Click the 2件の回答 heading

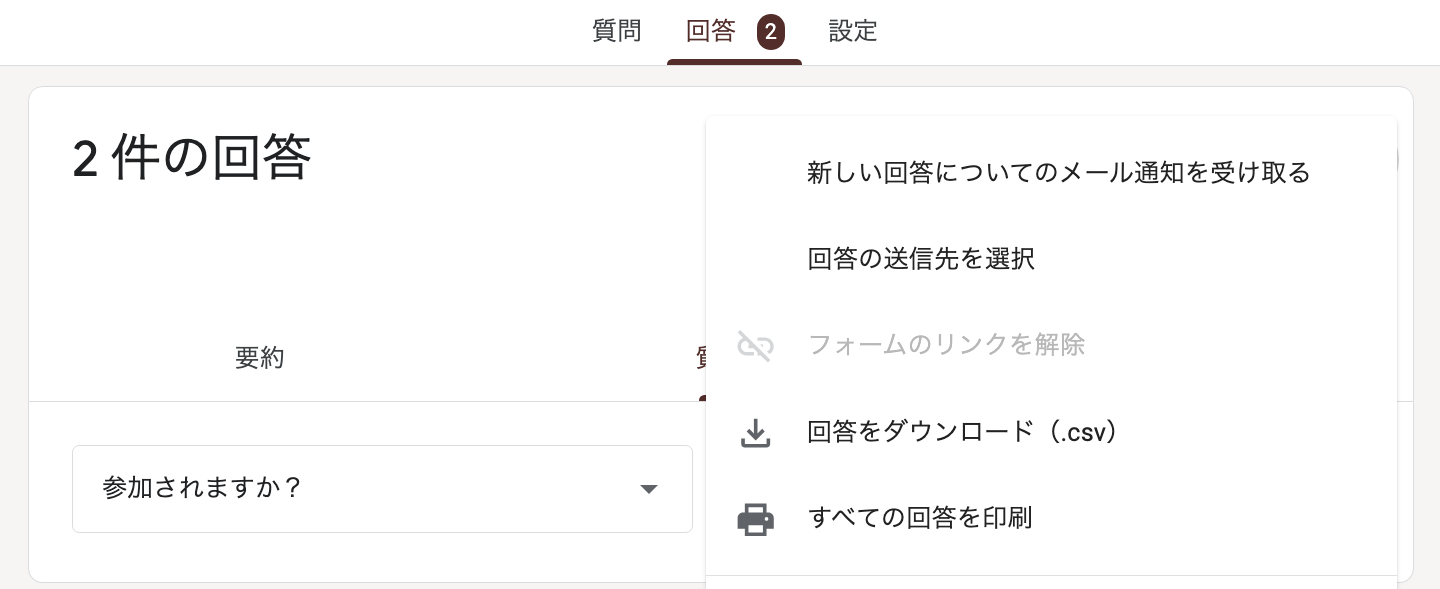(191, 157)
